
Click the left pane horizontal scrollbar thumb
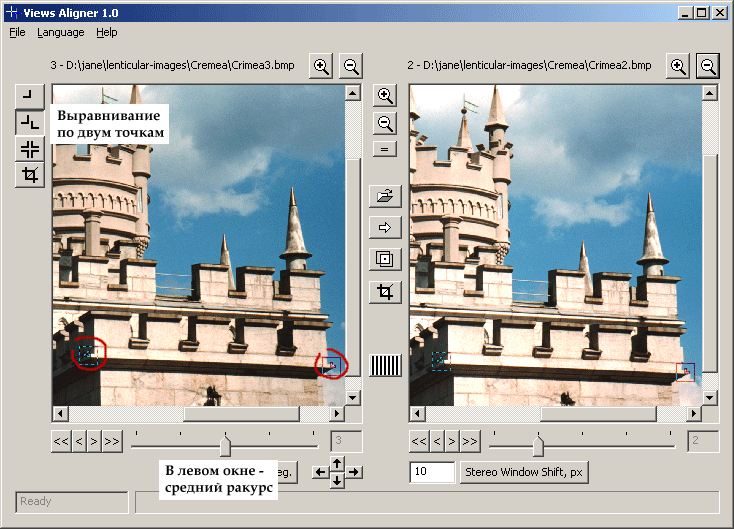(242, 413)
